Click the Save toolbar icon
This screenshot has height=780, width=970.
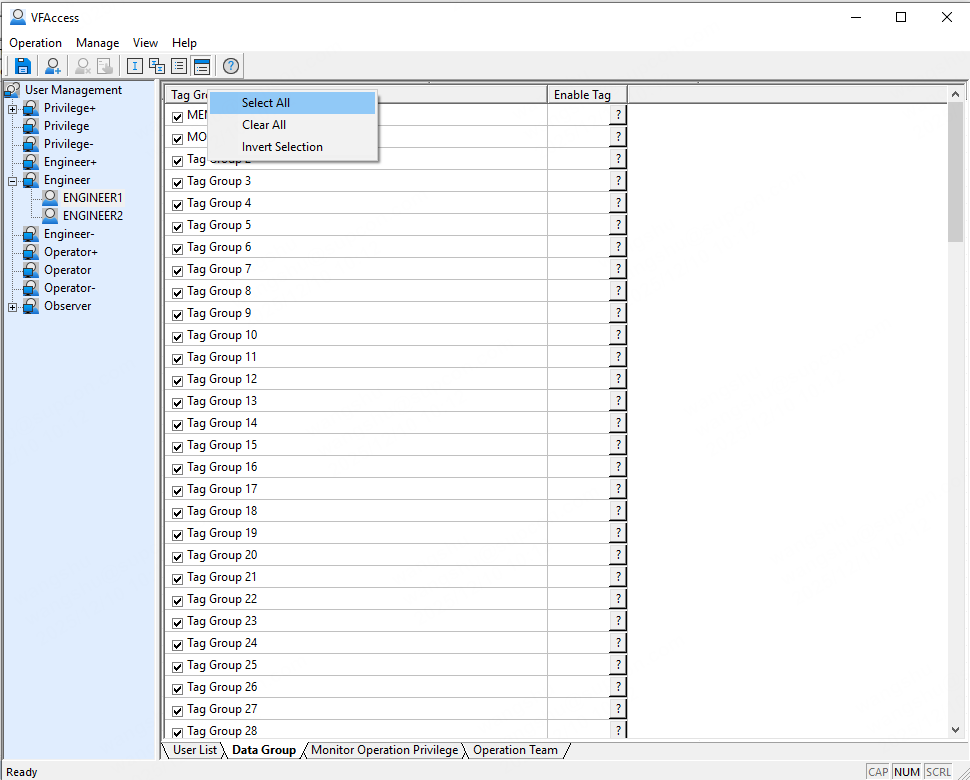coord(23,66)
